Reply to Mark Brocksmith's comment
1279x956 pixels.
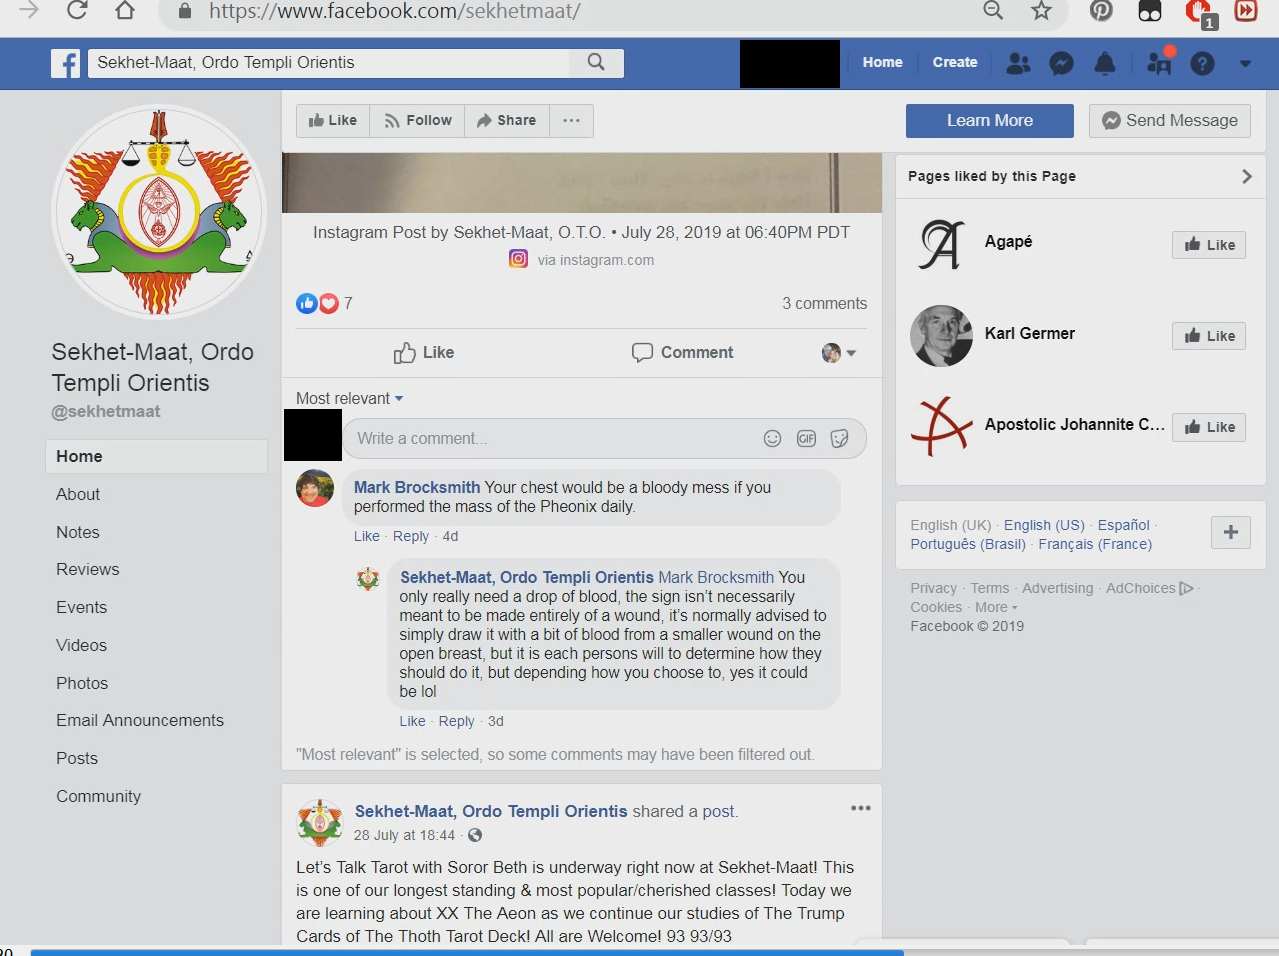click(x=411, y=536)
